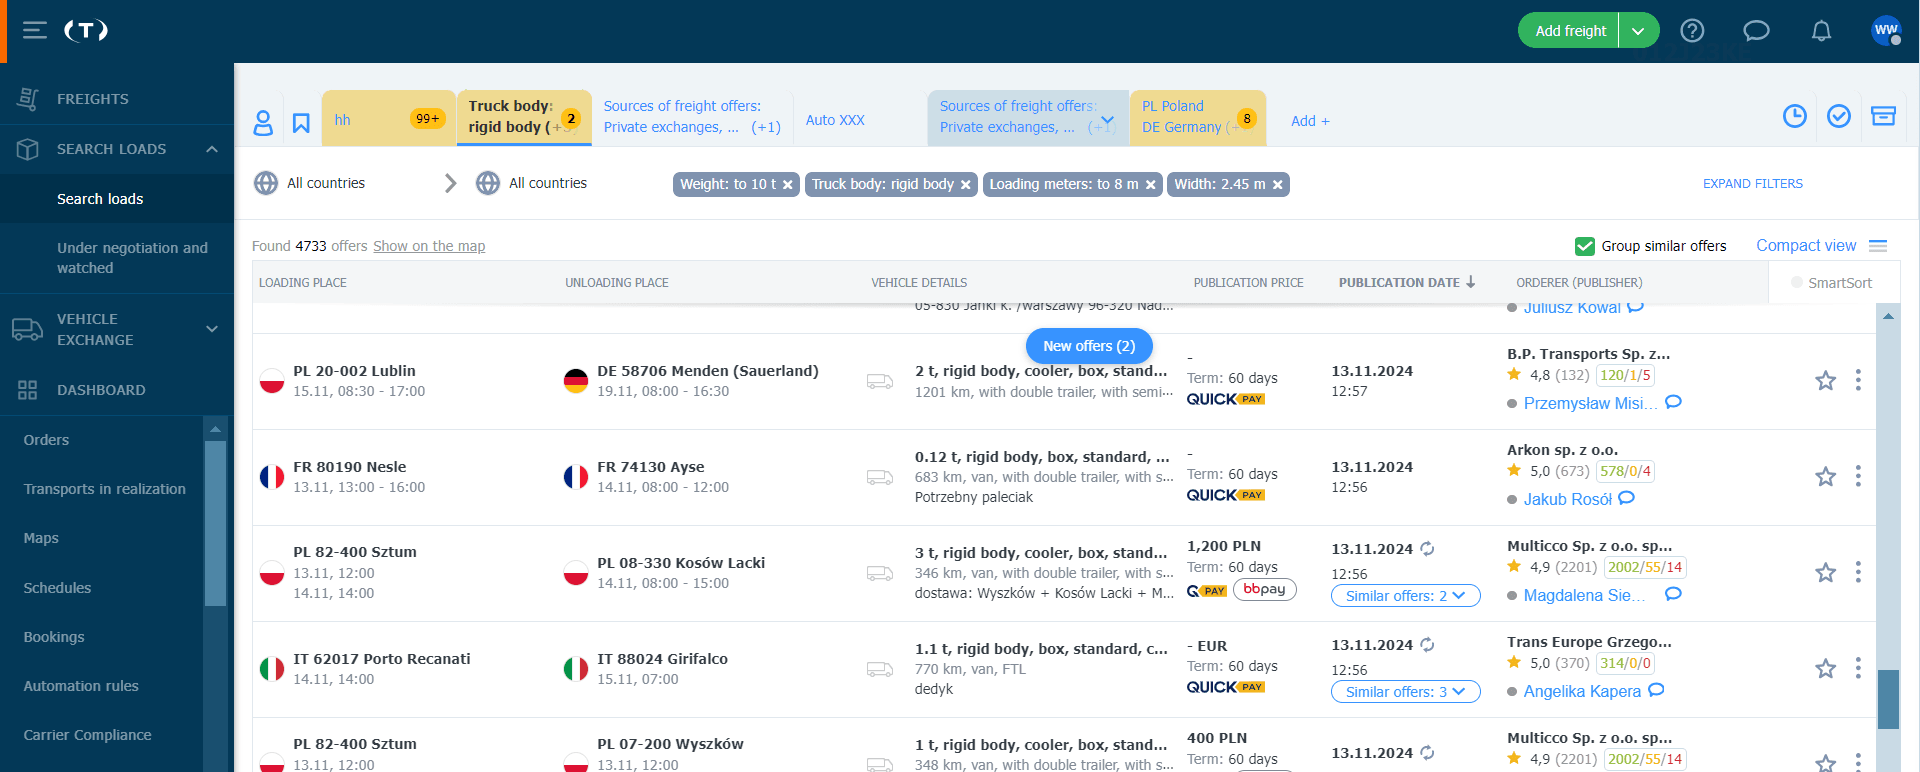
Task: Switch to the Auto XXX tab
Action: [835, 120]
